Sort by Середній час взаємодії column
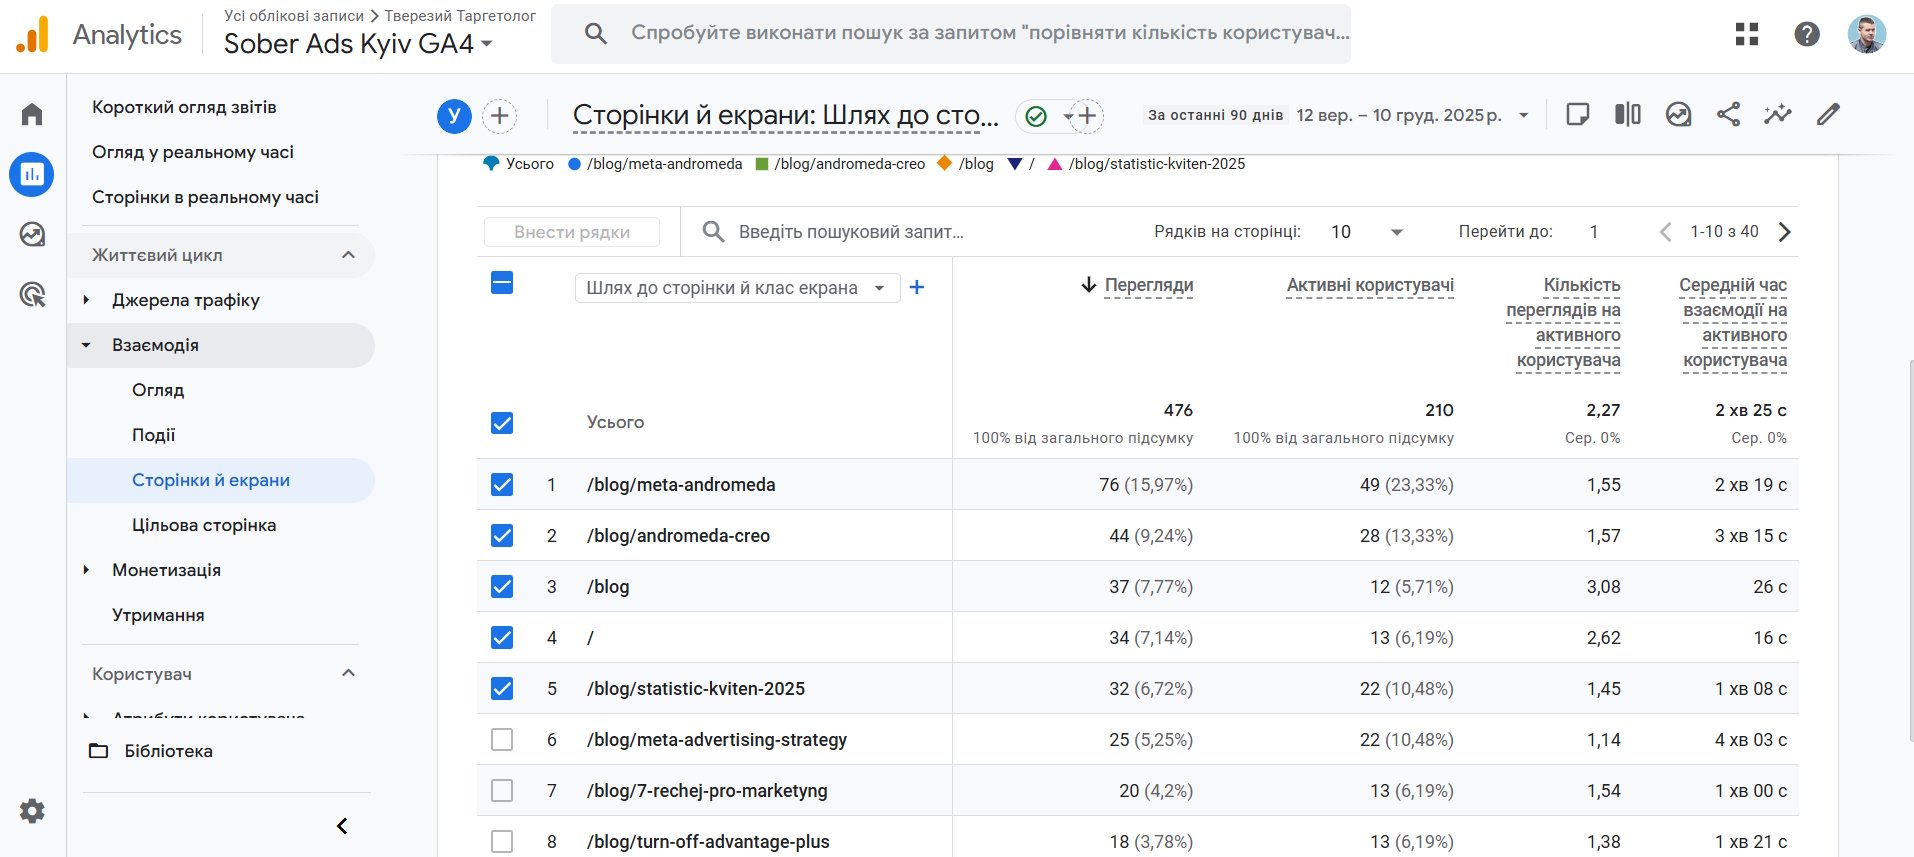 pyautogui.click(x=1733, y=322)
